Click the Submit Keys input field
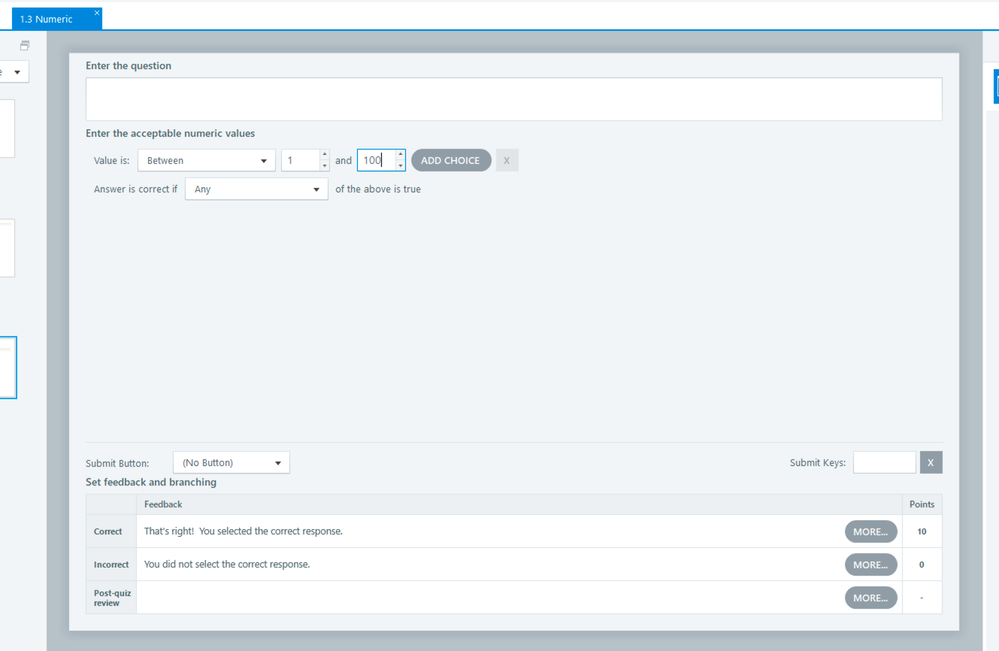The height and width of the screenshot is (651, 999). (884, 462)
